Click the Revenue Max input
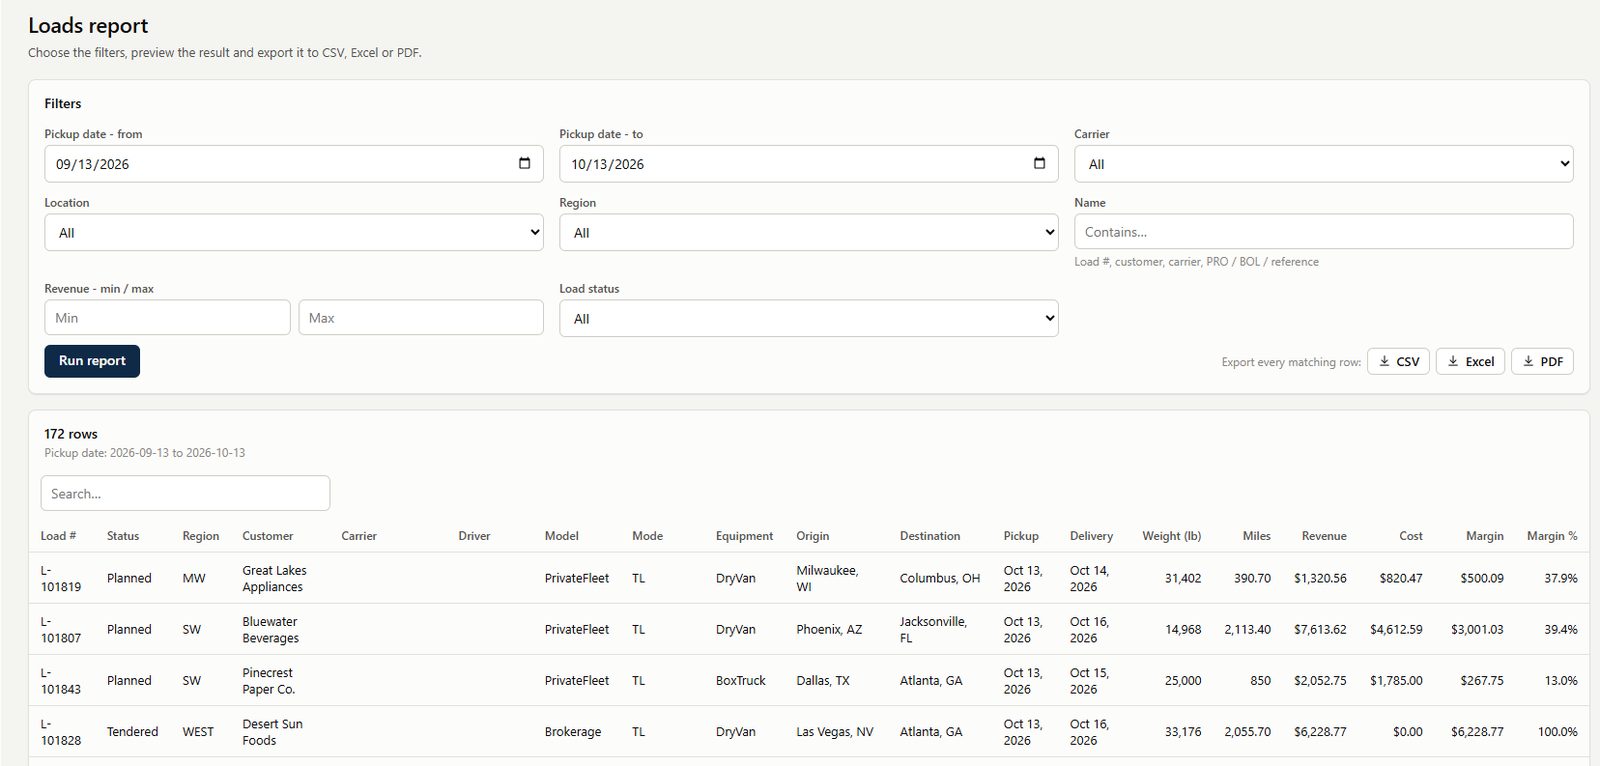Viewport: 1600px width, 766px height. (x=421, y=318)
